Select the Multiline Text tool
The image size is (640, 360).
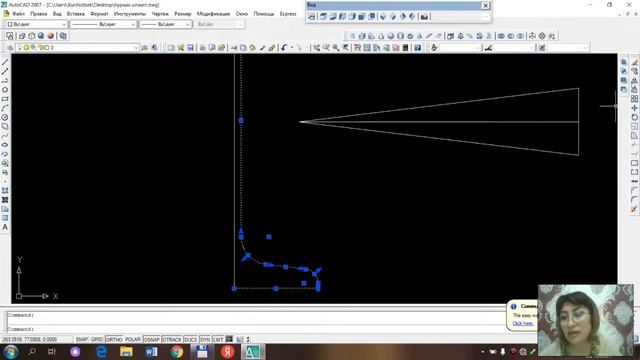pos(5,227)
